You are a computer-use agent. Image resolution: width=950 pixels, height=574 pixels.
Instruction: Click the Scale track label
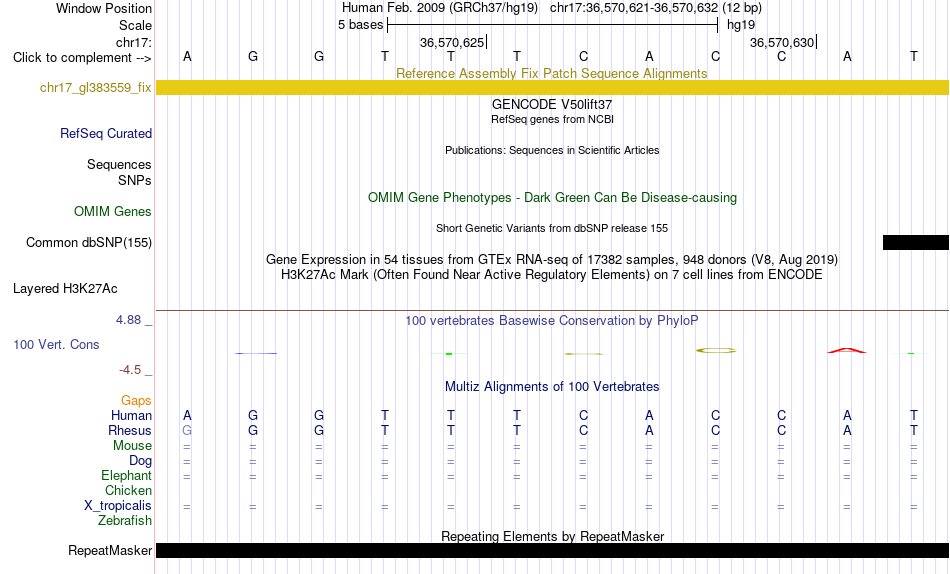[x=135, y=25]
